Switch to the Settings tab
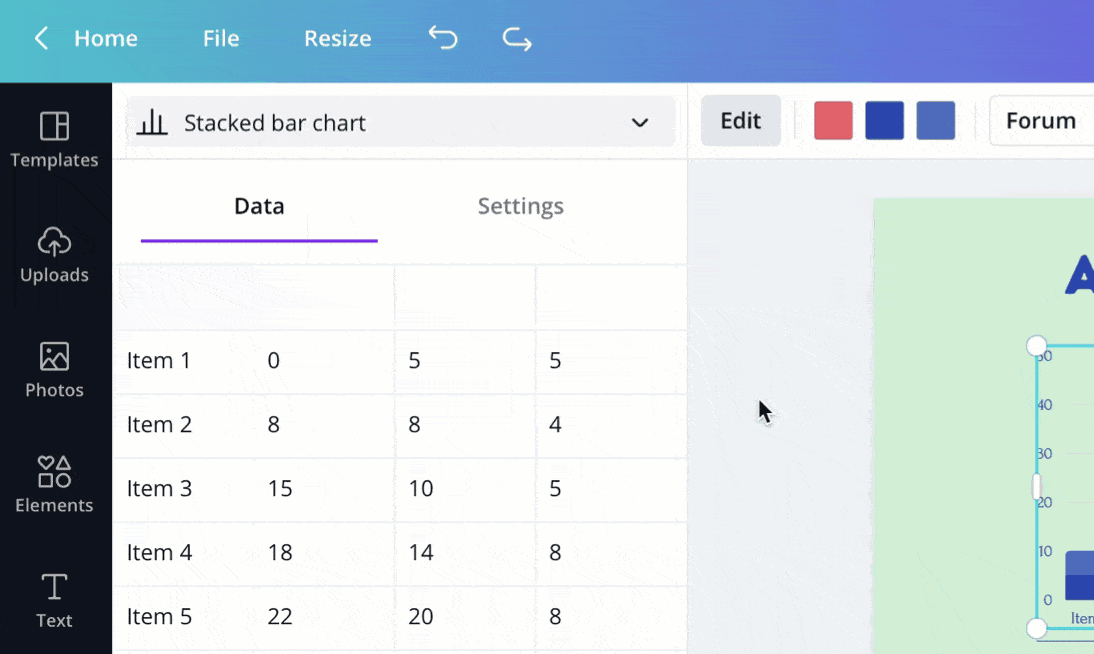The height and width of the screenshot is (654, 1094). pyautogui.click(x=520, y=206)
